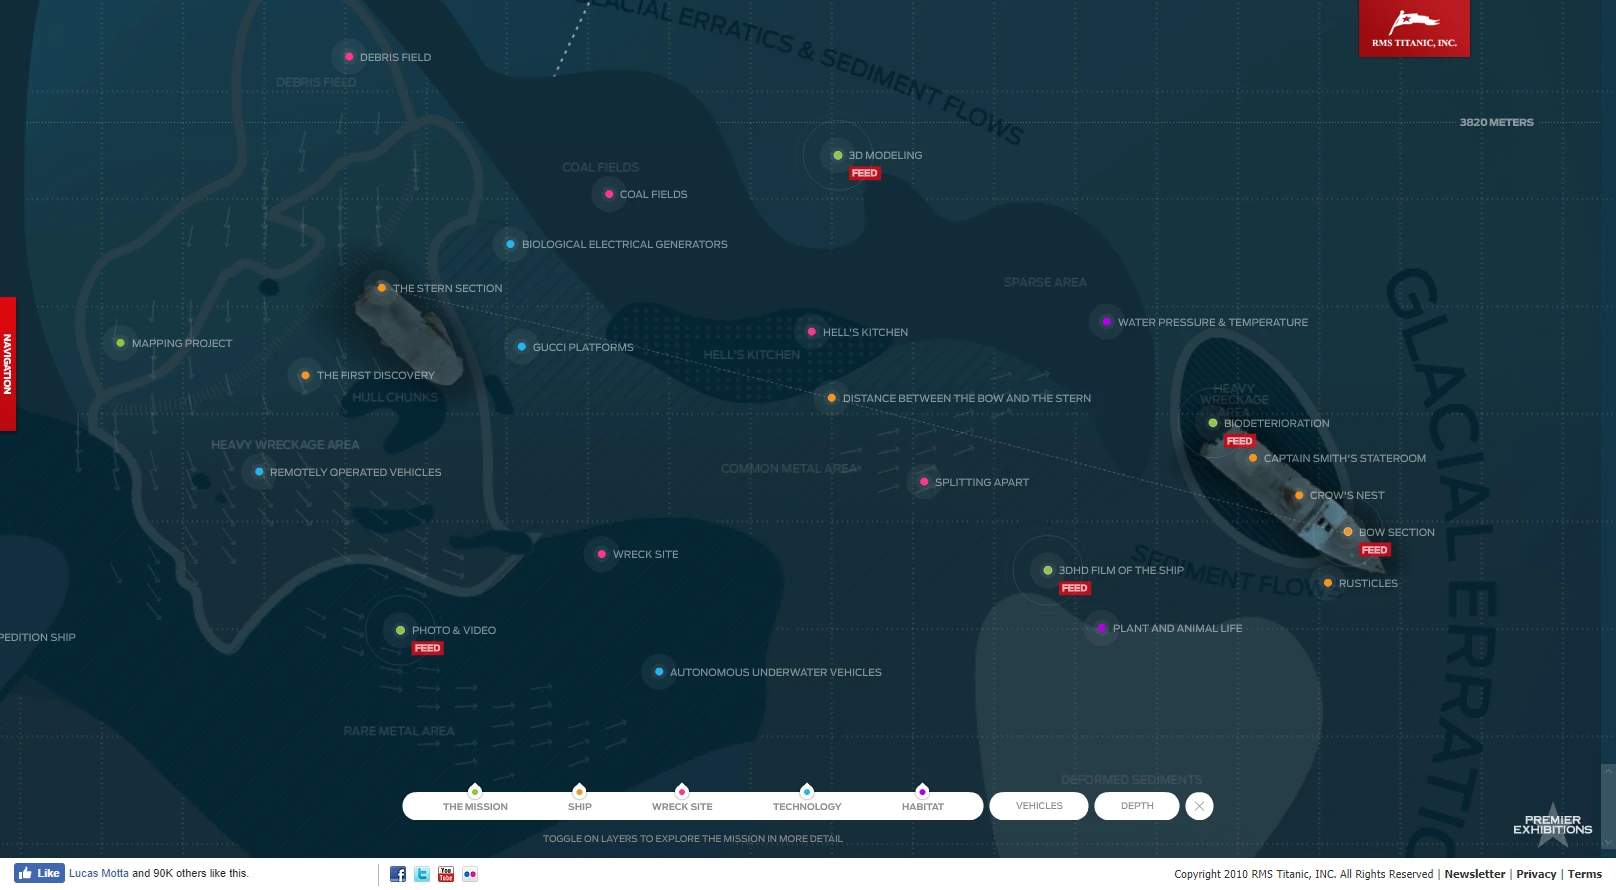
Task: Toggle the Technology layer
Action: click(807, 806)
